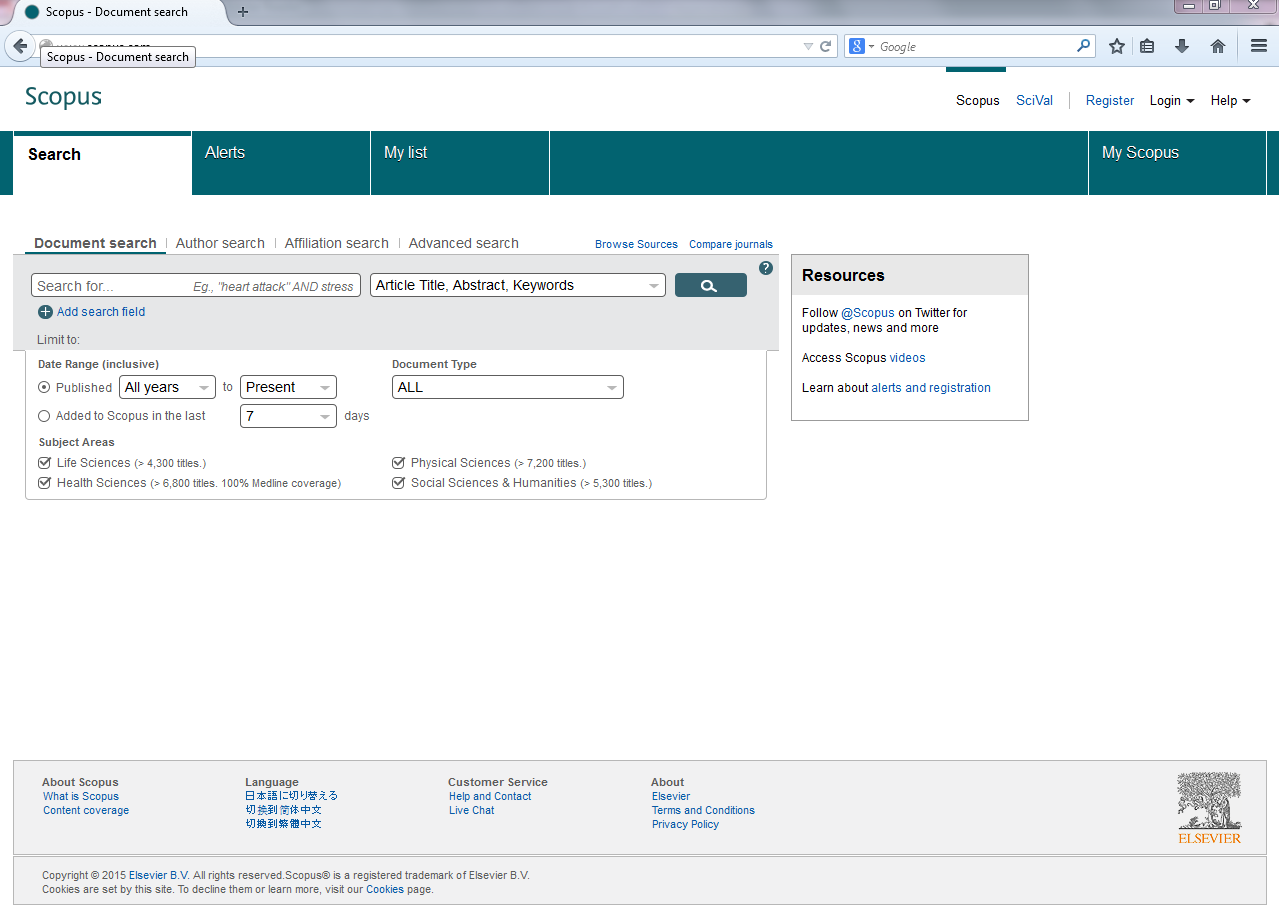Expand the Help menu
The height and width of the screenshot is (915, 1279).
point(1230,101)
